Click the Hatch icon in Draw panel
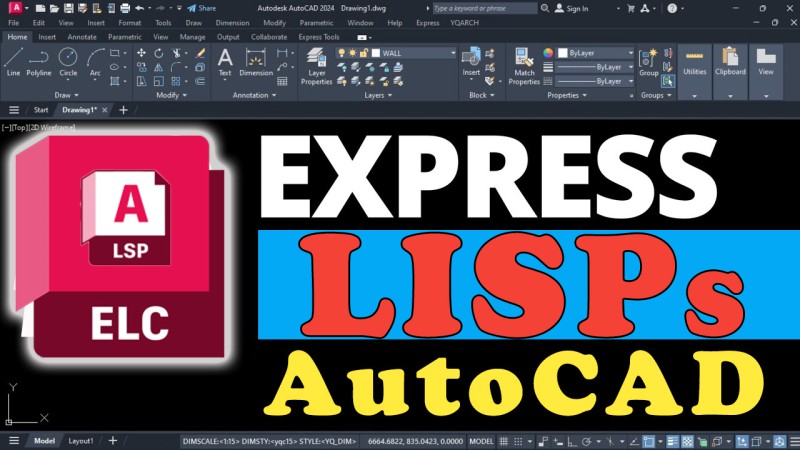800x450 pixels. [115, 81]
